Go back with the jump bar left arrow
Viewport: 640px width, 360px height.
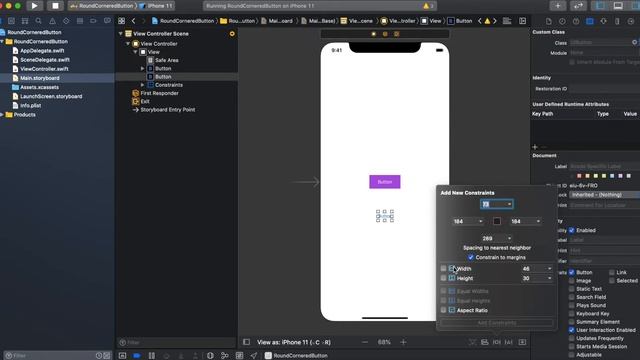133,21
